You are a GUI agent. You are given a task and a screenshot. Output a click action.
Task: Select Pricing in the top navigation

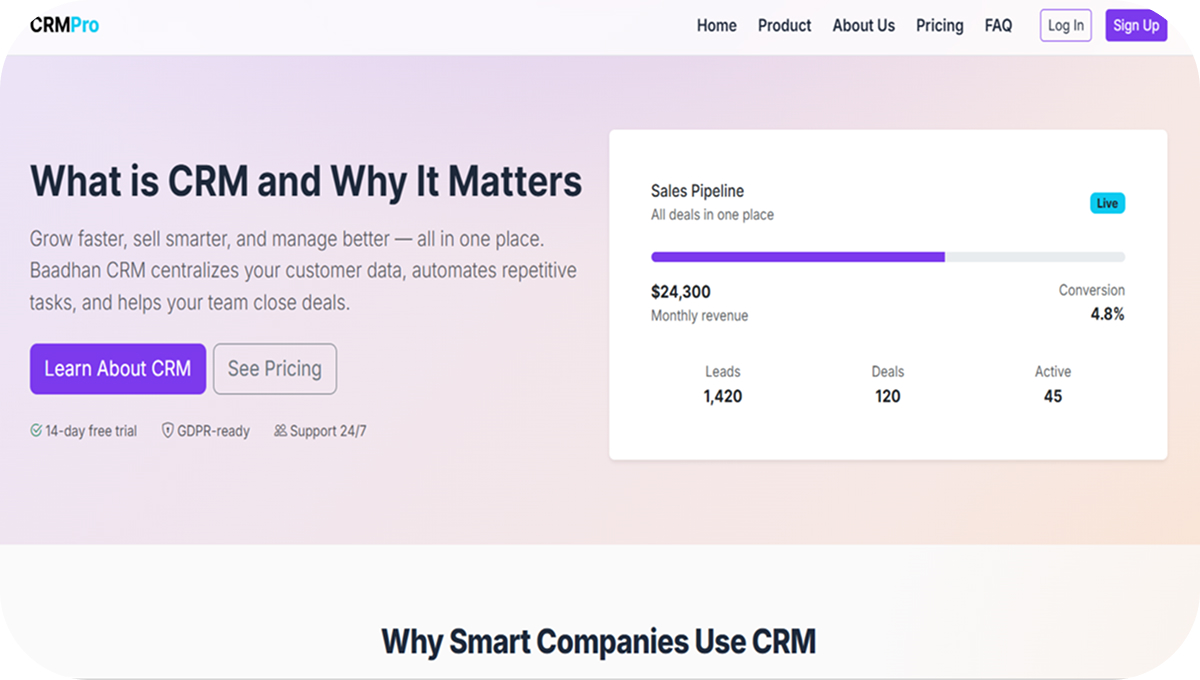coord(939,26)
